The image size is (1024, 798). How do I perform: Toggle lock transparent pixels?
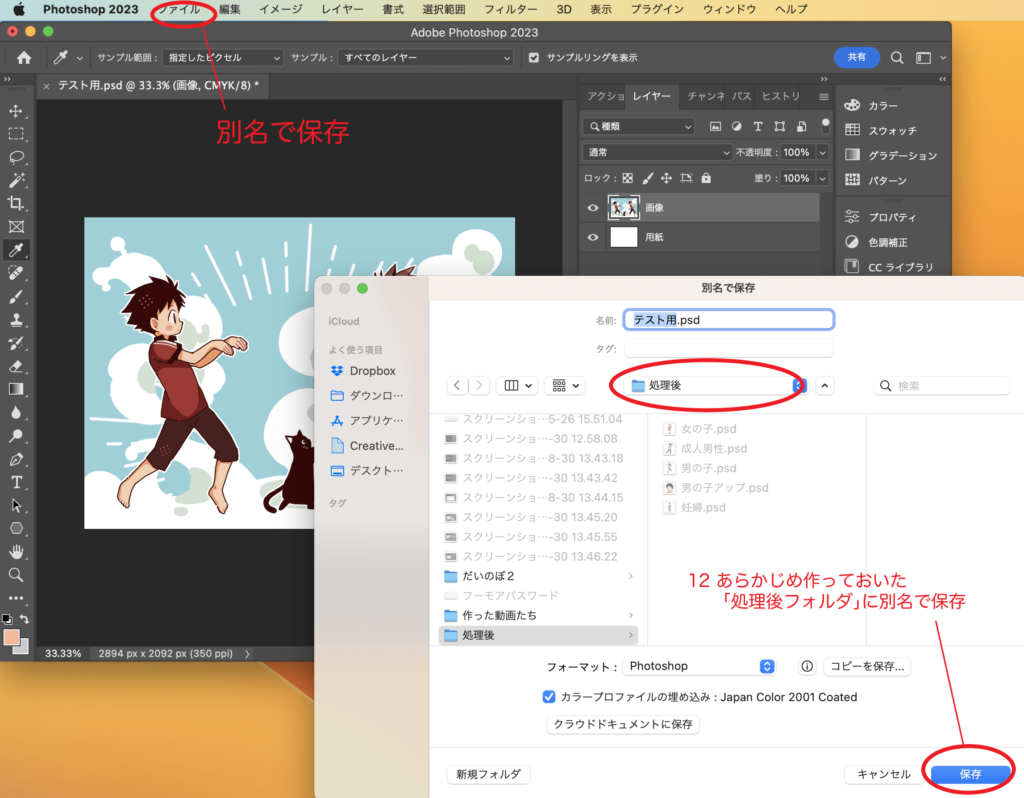pyautogui.click(x=628, y=178)
